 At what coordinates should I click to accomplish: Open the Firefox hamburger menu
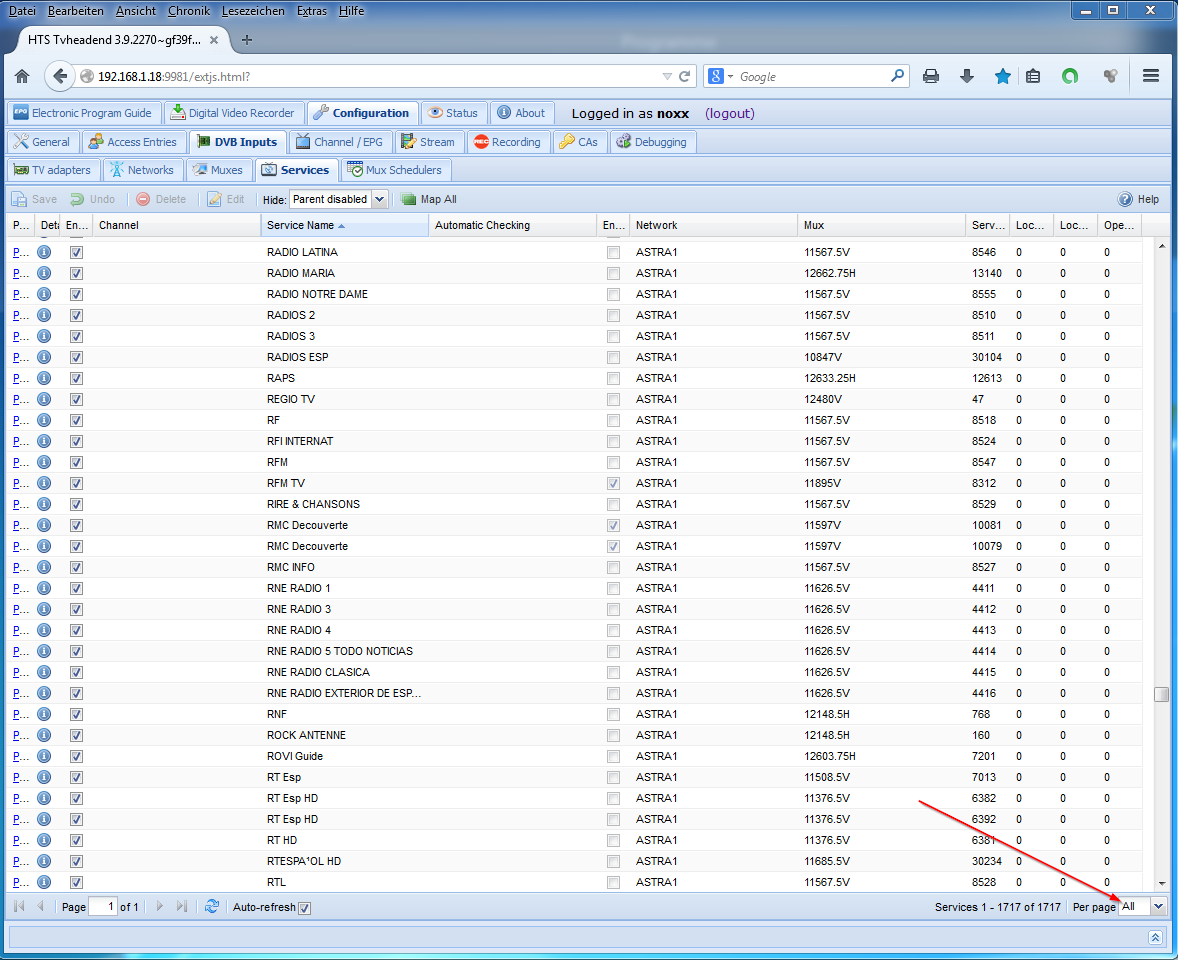(1150, 76)
